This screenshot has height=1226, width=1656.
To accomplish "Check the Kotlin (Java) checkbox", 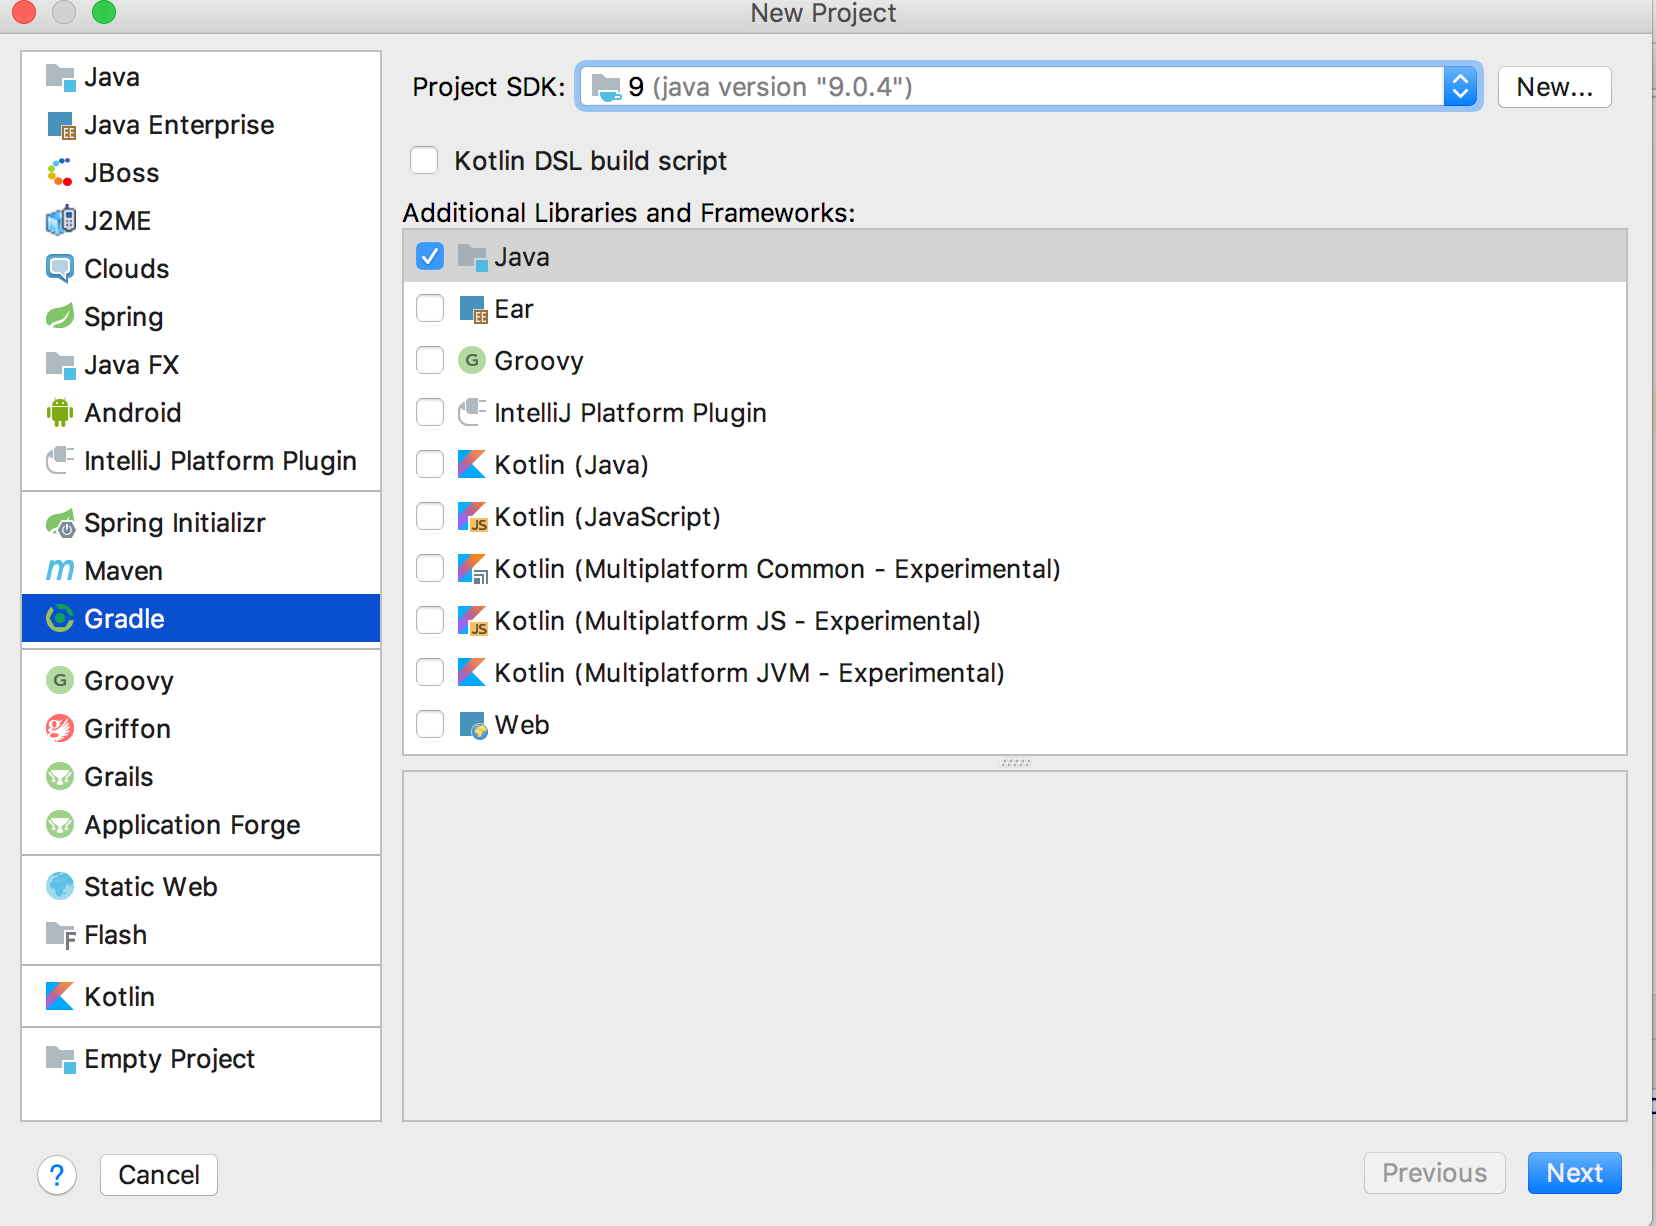I will 430,465.
